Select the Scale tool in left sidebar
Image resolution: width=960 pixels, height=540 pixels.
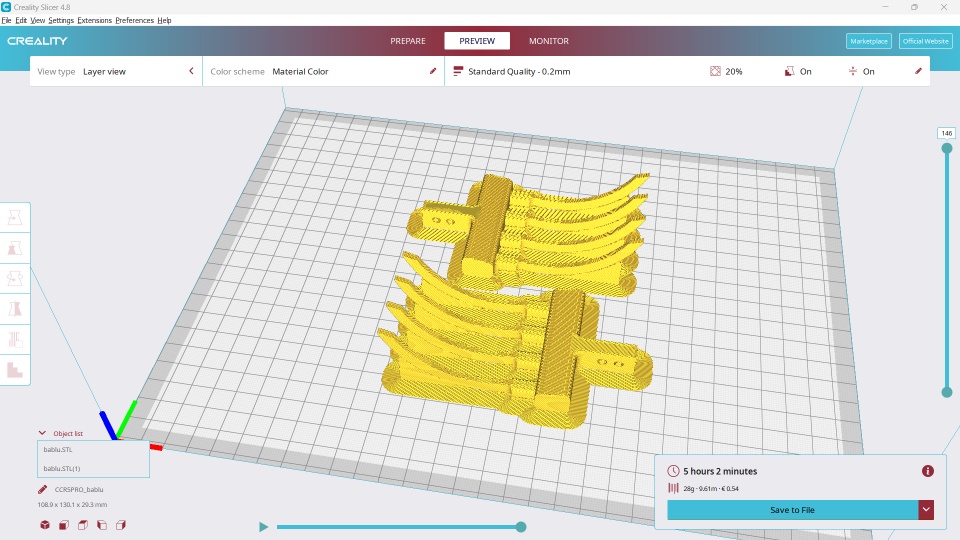click(15, 248)
